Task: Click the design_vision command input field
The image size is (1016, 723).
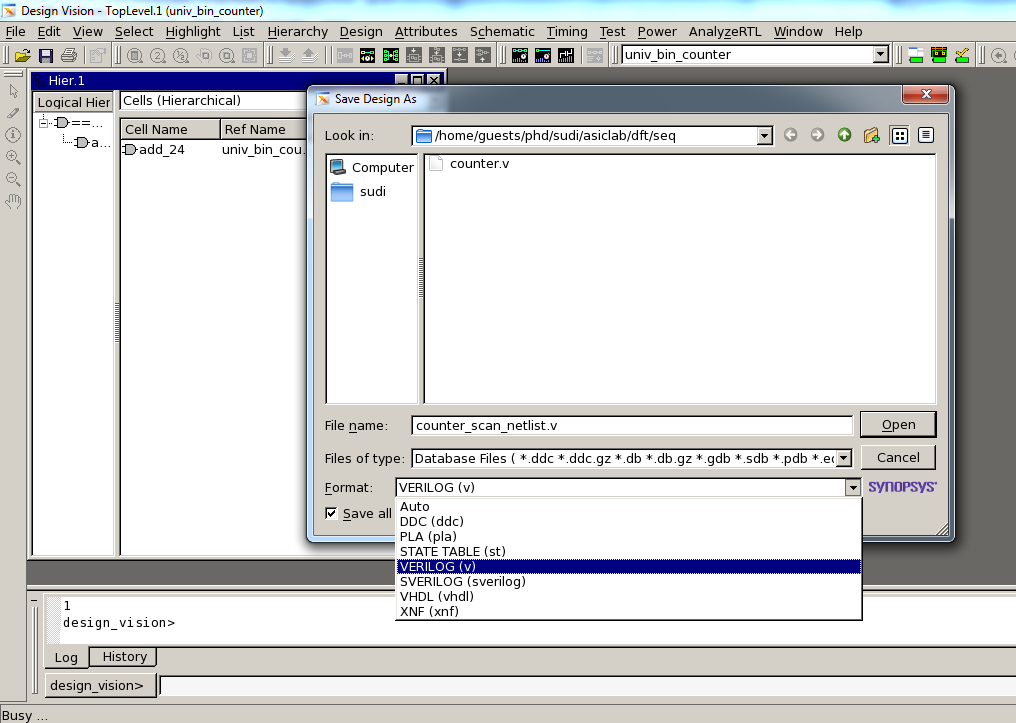Action: pos(587,685)
